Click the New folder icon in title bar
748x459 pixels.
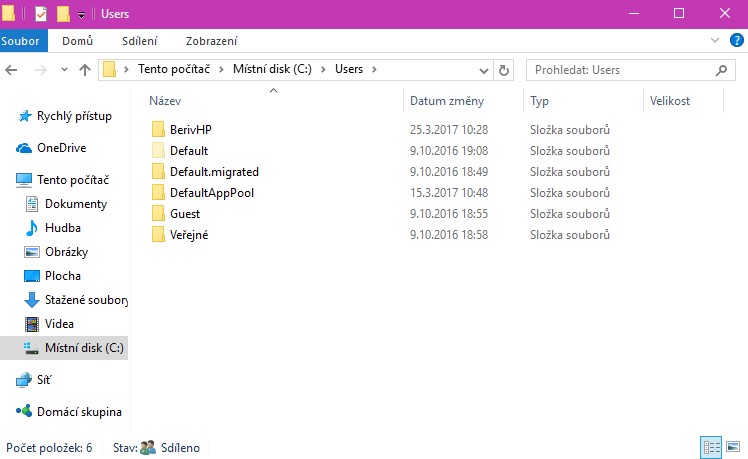pos(63,13)
